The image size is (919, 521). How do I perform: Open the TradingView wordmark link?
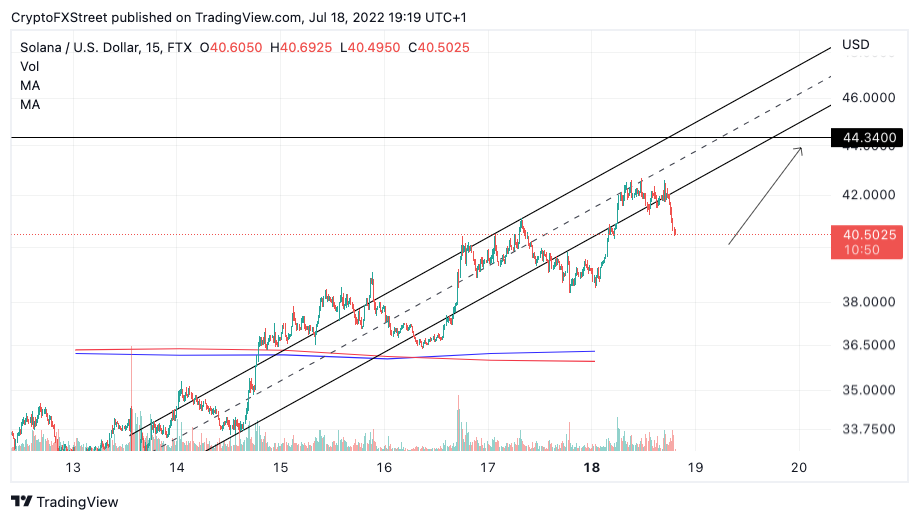[x=77, y=502]
